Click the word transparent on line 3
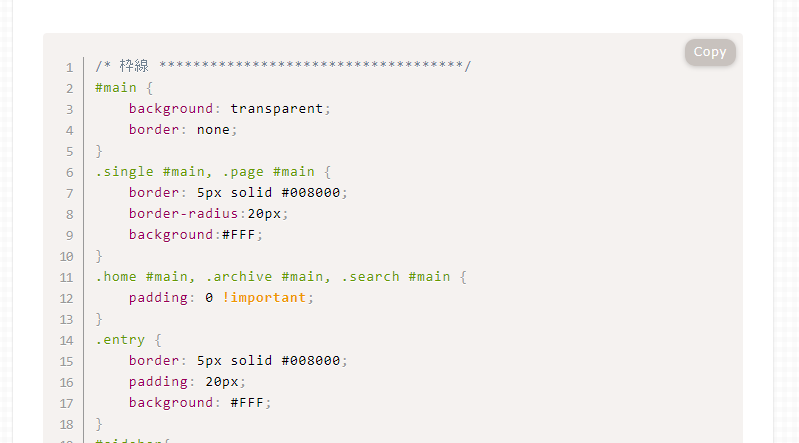 [x=276, y=109]
